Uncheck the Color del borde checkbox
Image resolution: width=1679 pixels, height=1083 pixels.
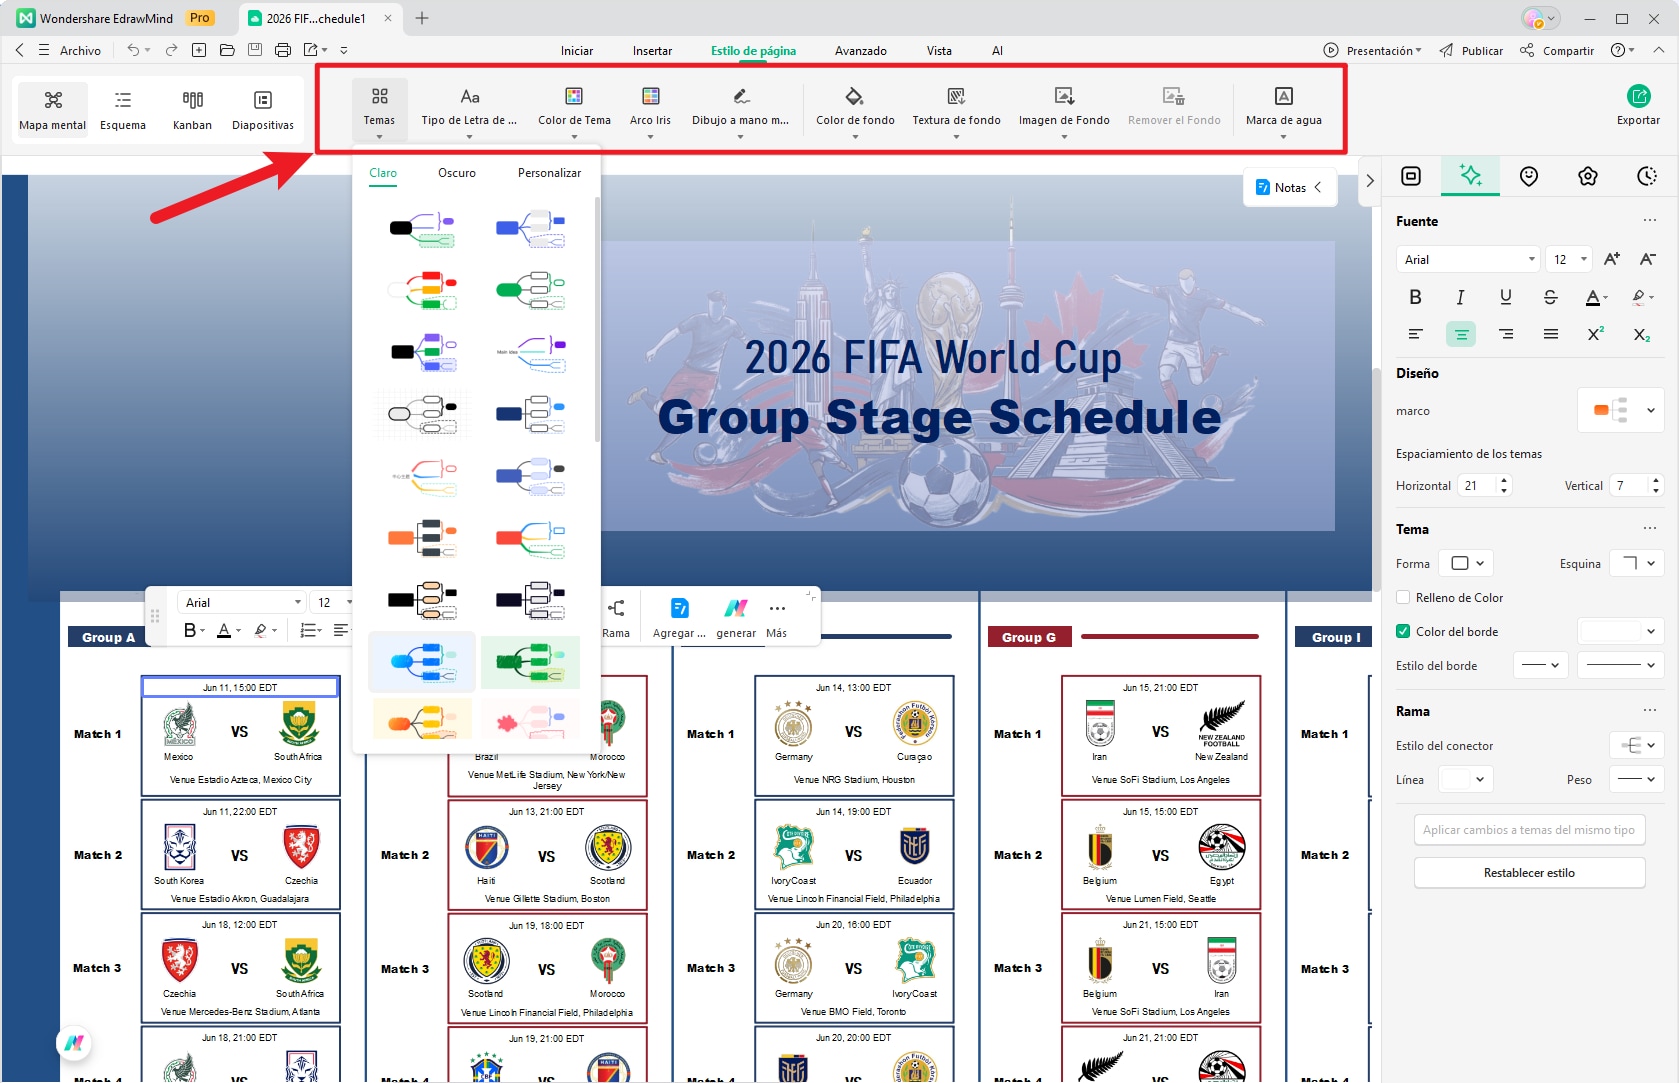pos(1403,631)
